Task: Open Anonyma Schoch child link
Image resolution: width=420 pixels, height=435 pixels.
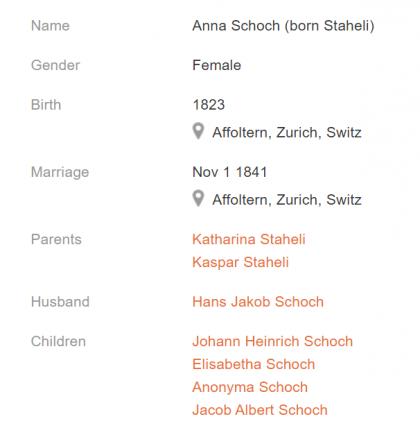Action: (x=250, y=387)
